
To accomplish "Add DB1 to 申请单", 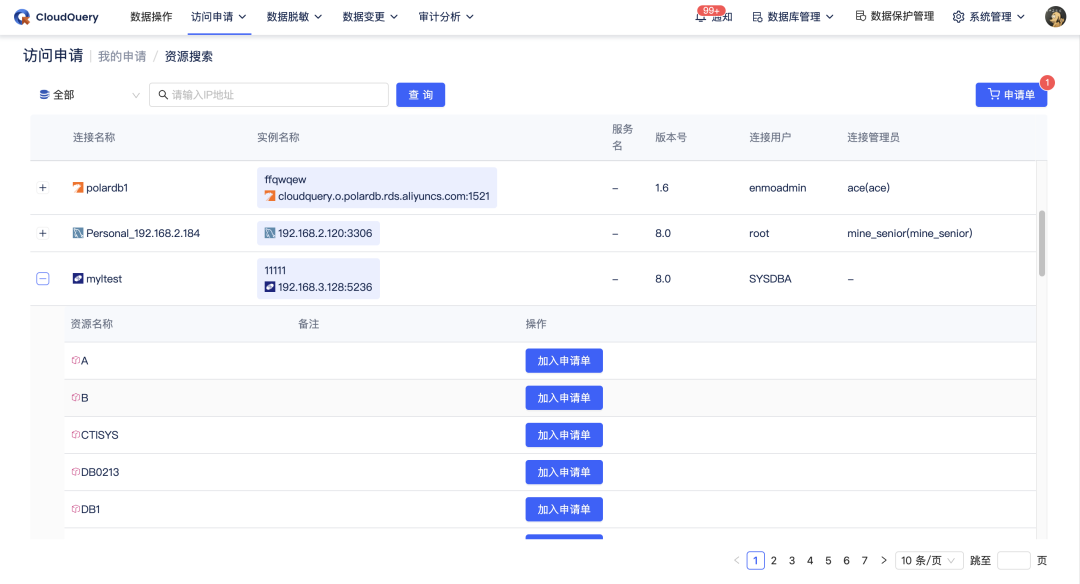I will (x=564, y=509).
